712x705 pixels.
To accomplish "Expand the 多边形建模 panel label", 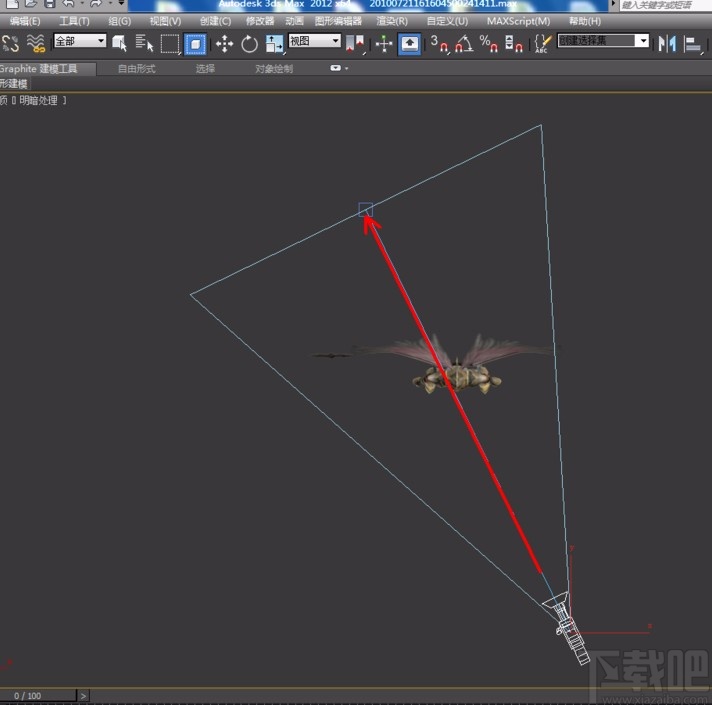I will click(x=14, y=84).
